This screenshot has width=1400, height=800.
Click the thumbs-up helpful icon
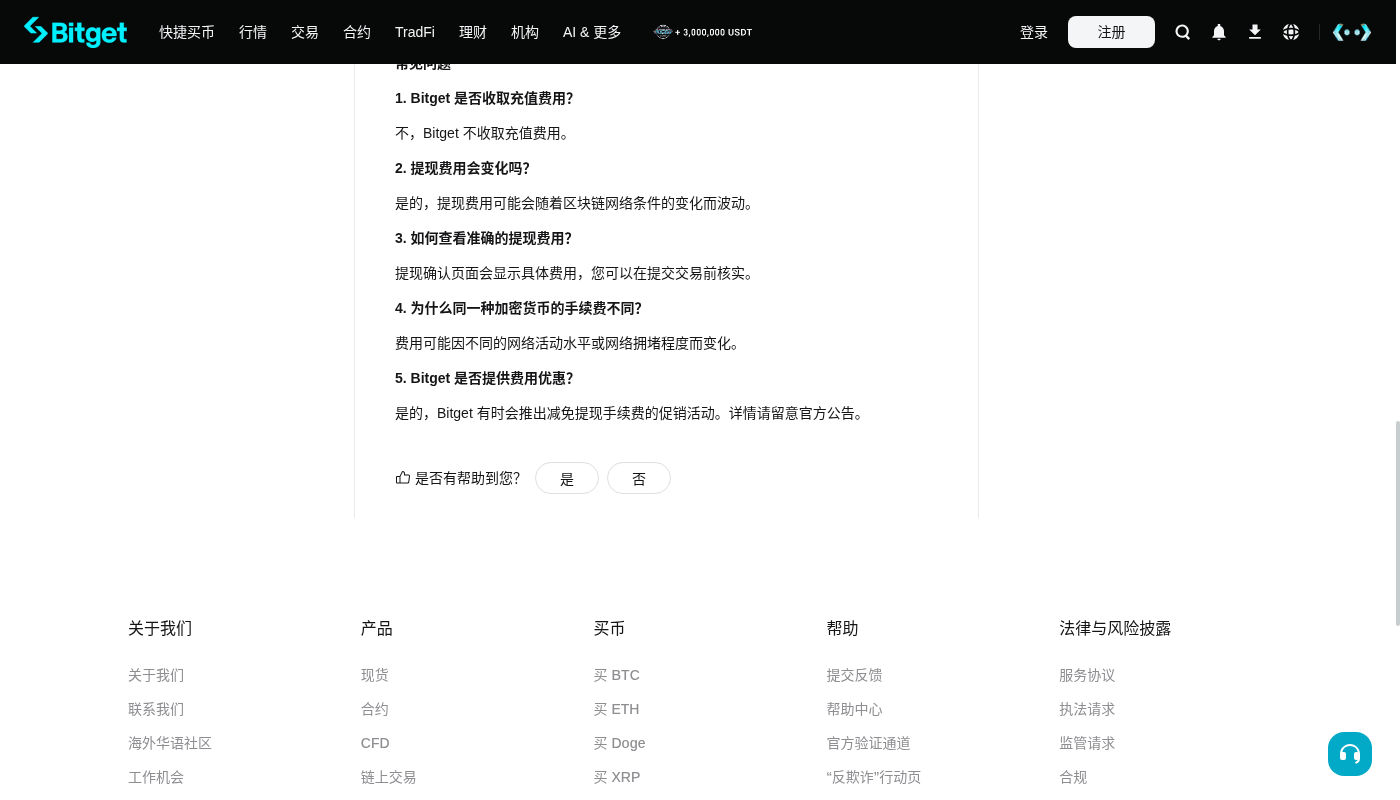403,478
